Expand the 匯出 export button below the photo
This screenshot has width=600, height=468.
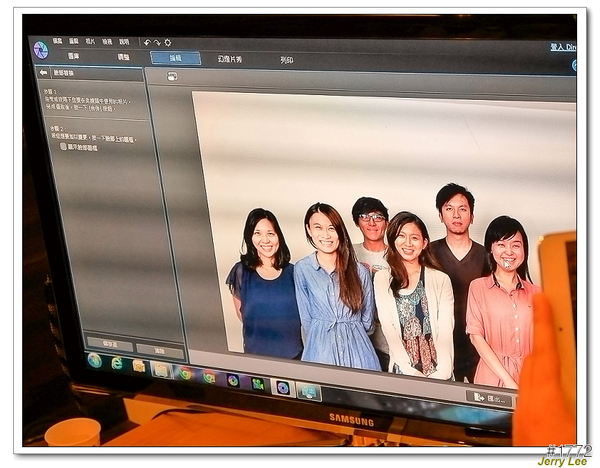[x=489, y=398]
